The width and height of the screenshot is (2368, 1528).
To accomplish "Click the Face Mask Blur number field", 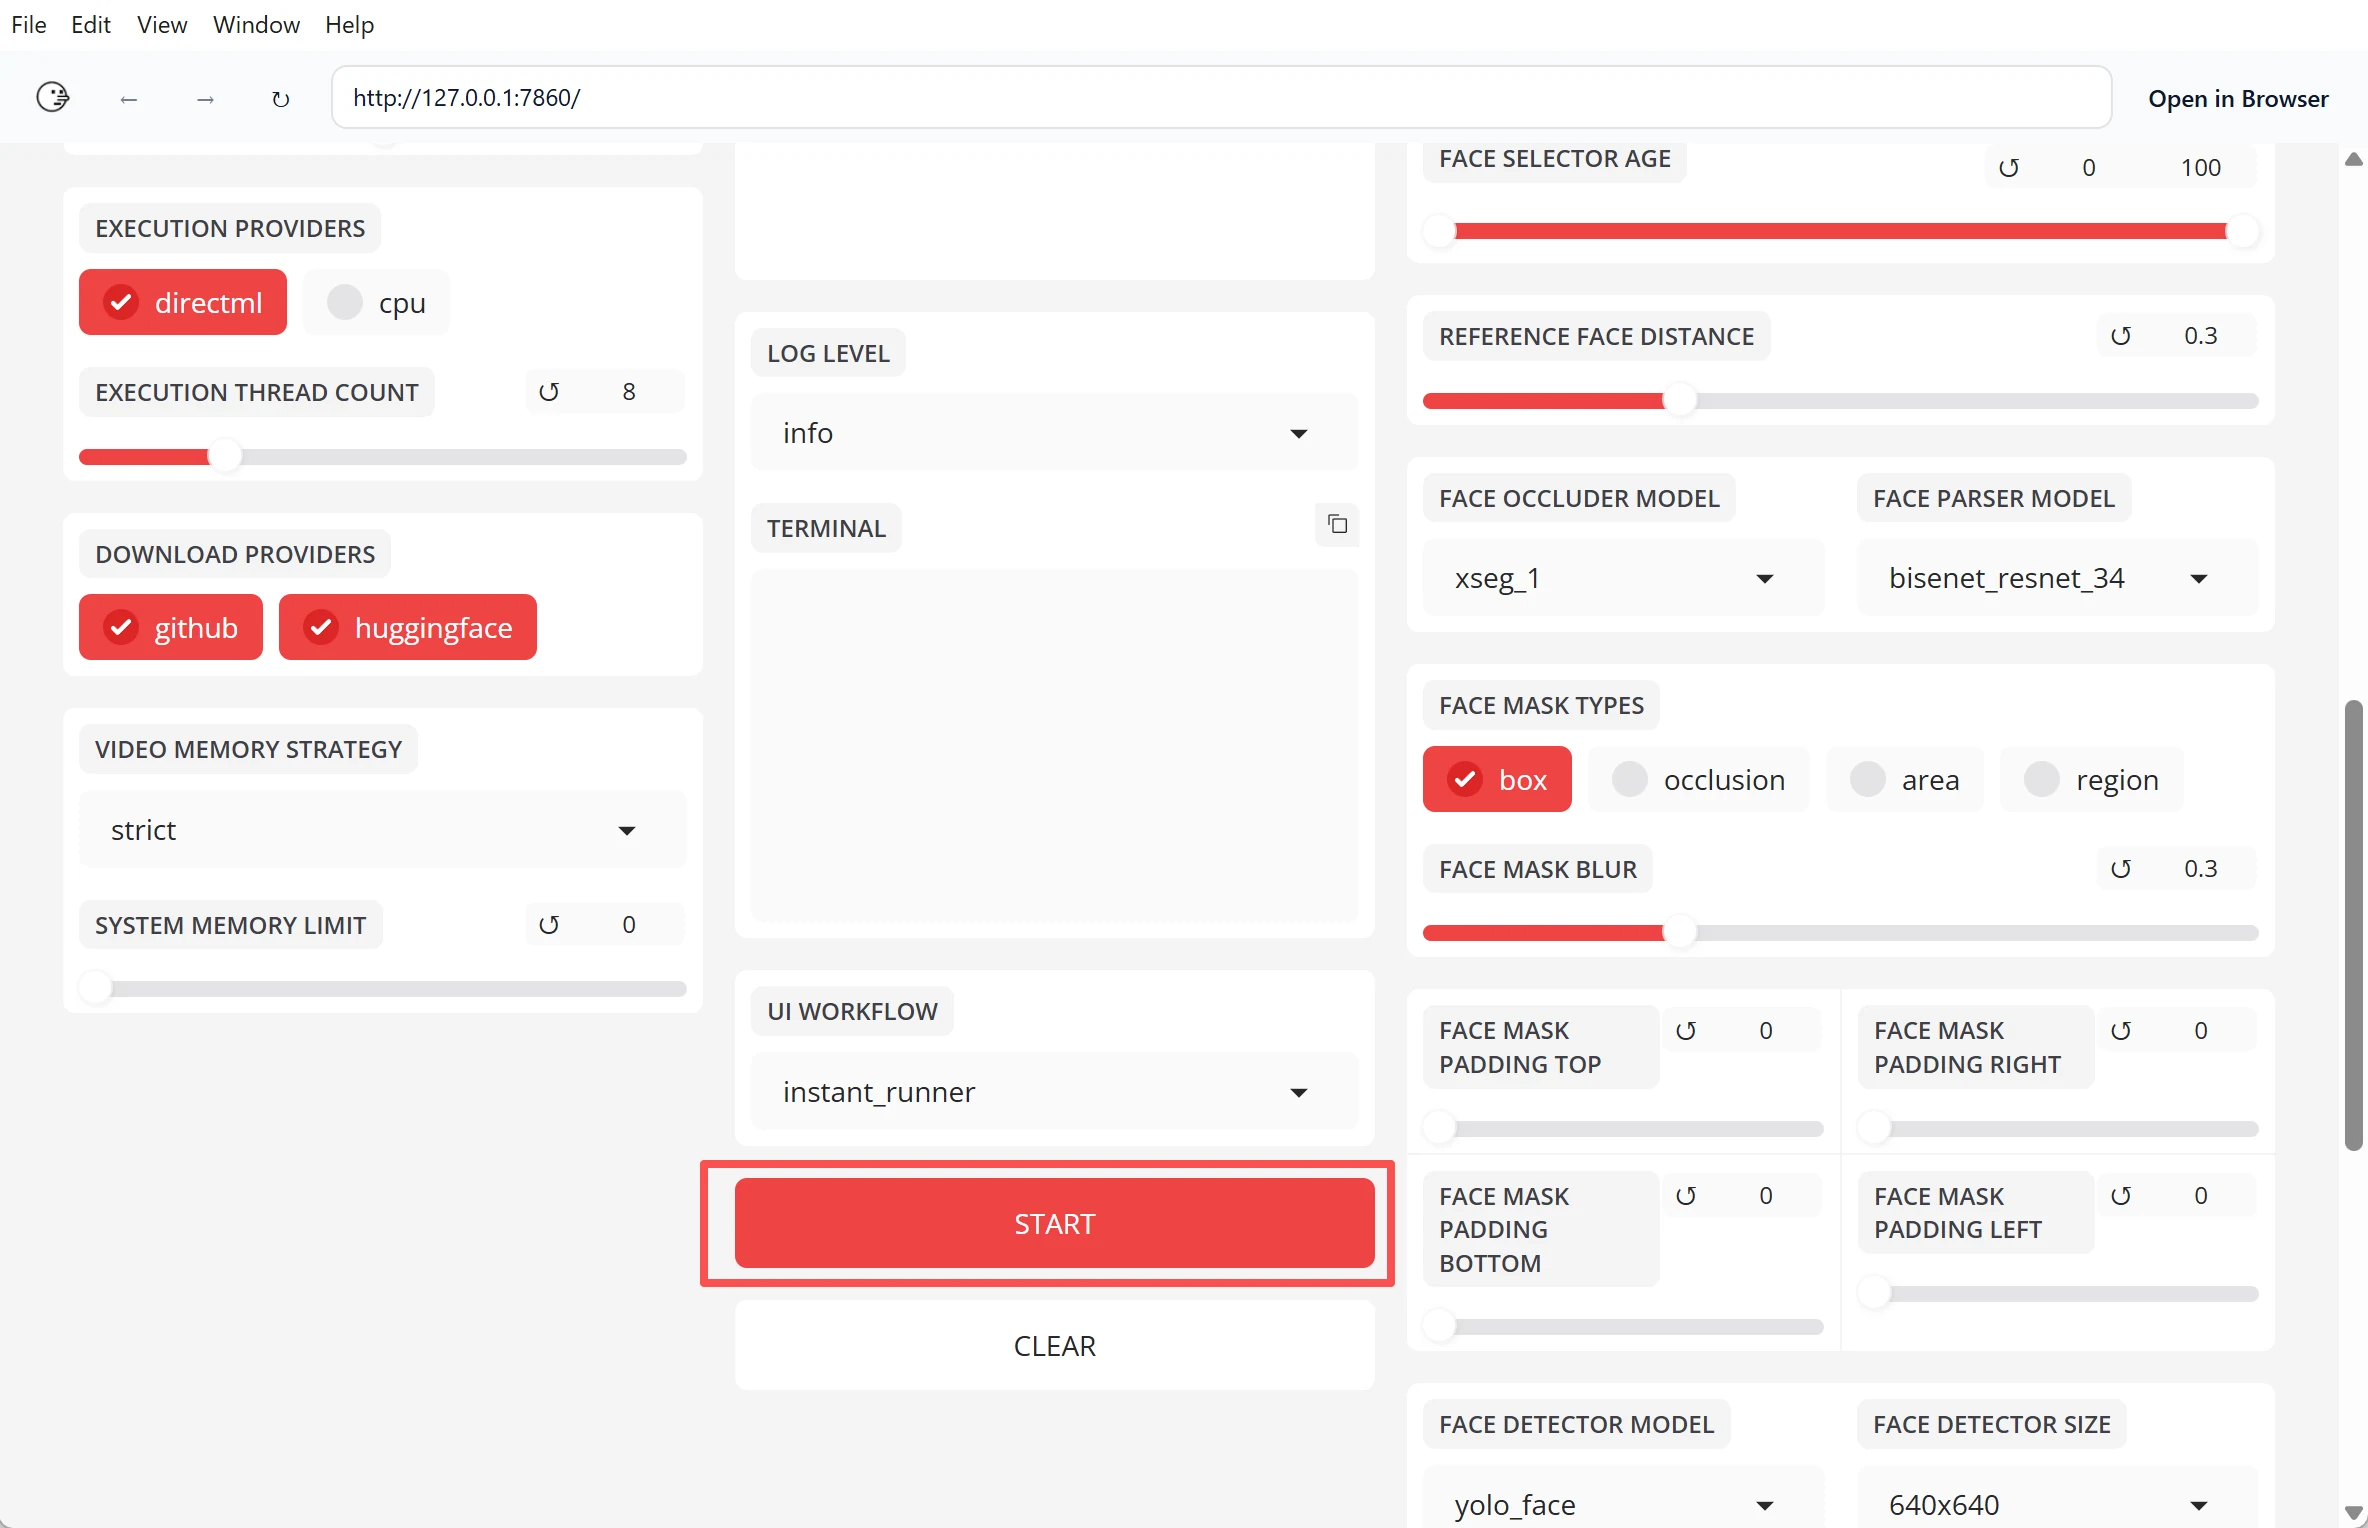I will [x=2201, y=869].
